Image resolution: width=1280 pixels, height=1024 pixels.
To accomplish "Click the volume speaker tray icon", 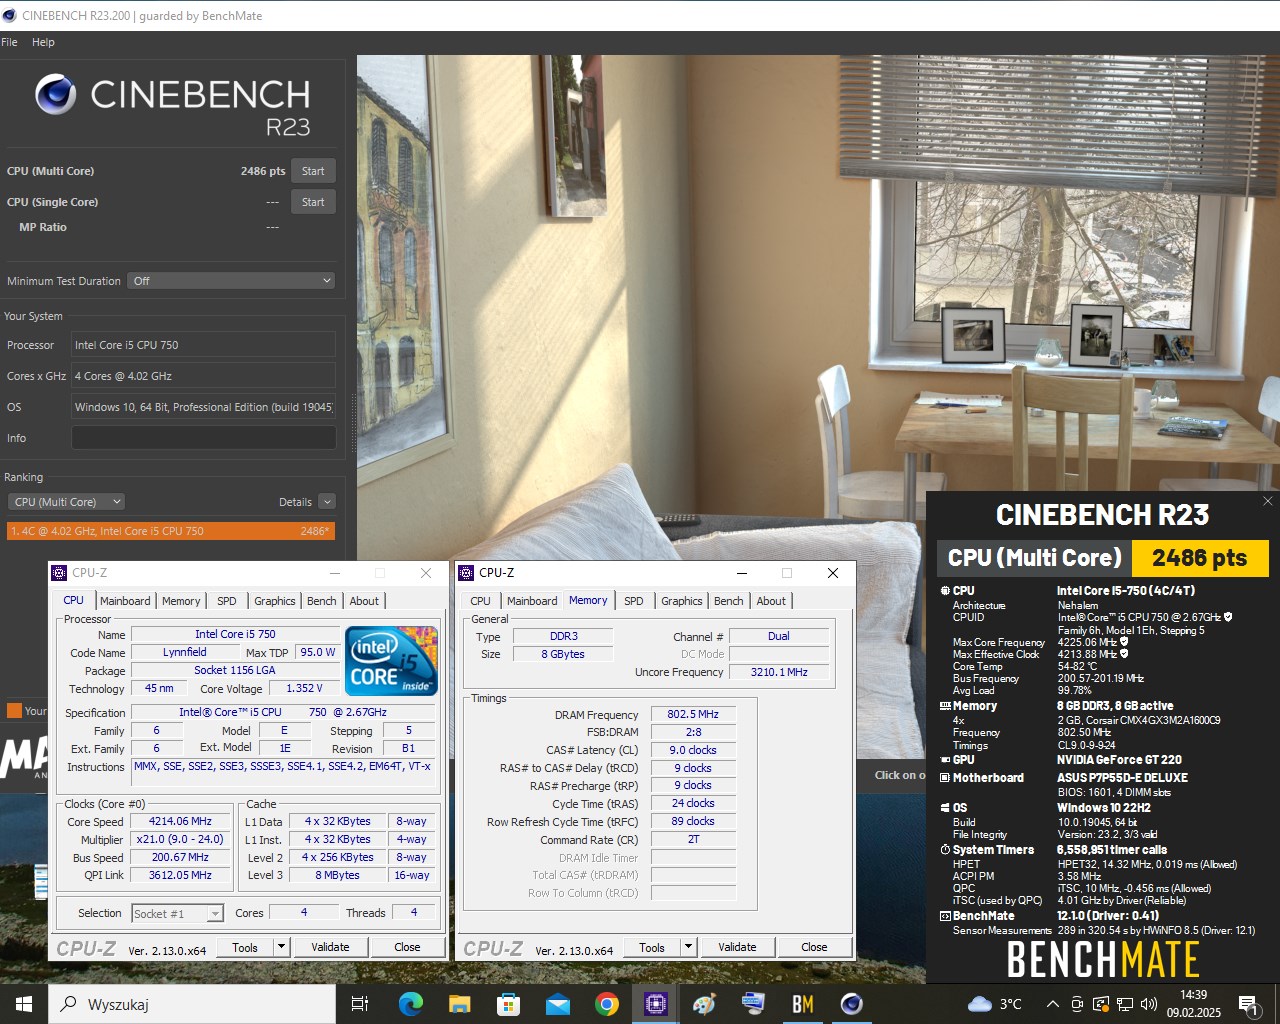I will [1148, 1004].
